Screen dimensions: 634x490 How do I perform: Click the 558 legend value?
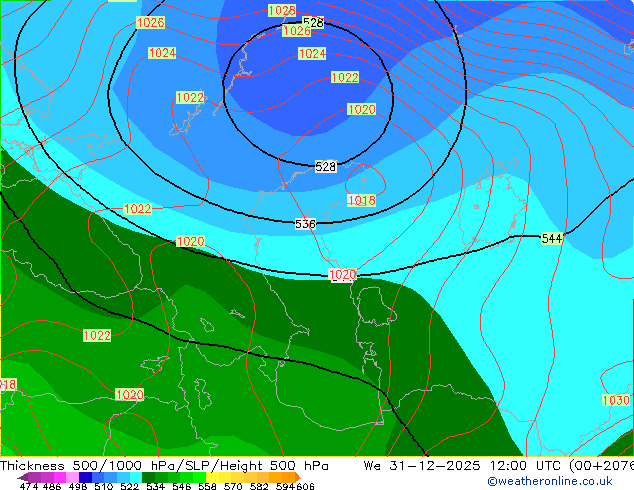pyautogui.click(x=207, y=486)
